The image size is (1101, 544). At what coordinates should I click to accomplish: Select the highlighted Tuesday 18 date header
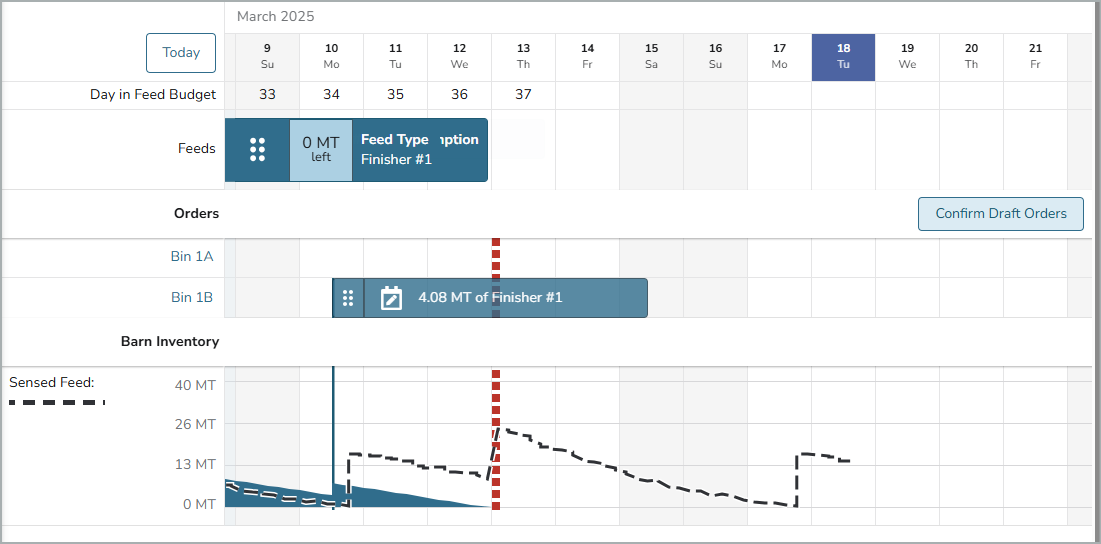843,57
